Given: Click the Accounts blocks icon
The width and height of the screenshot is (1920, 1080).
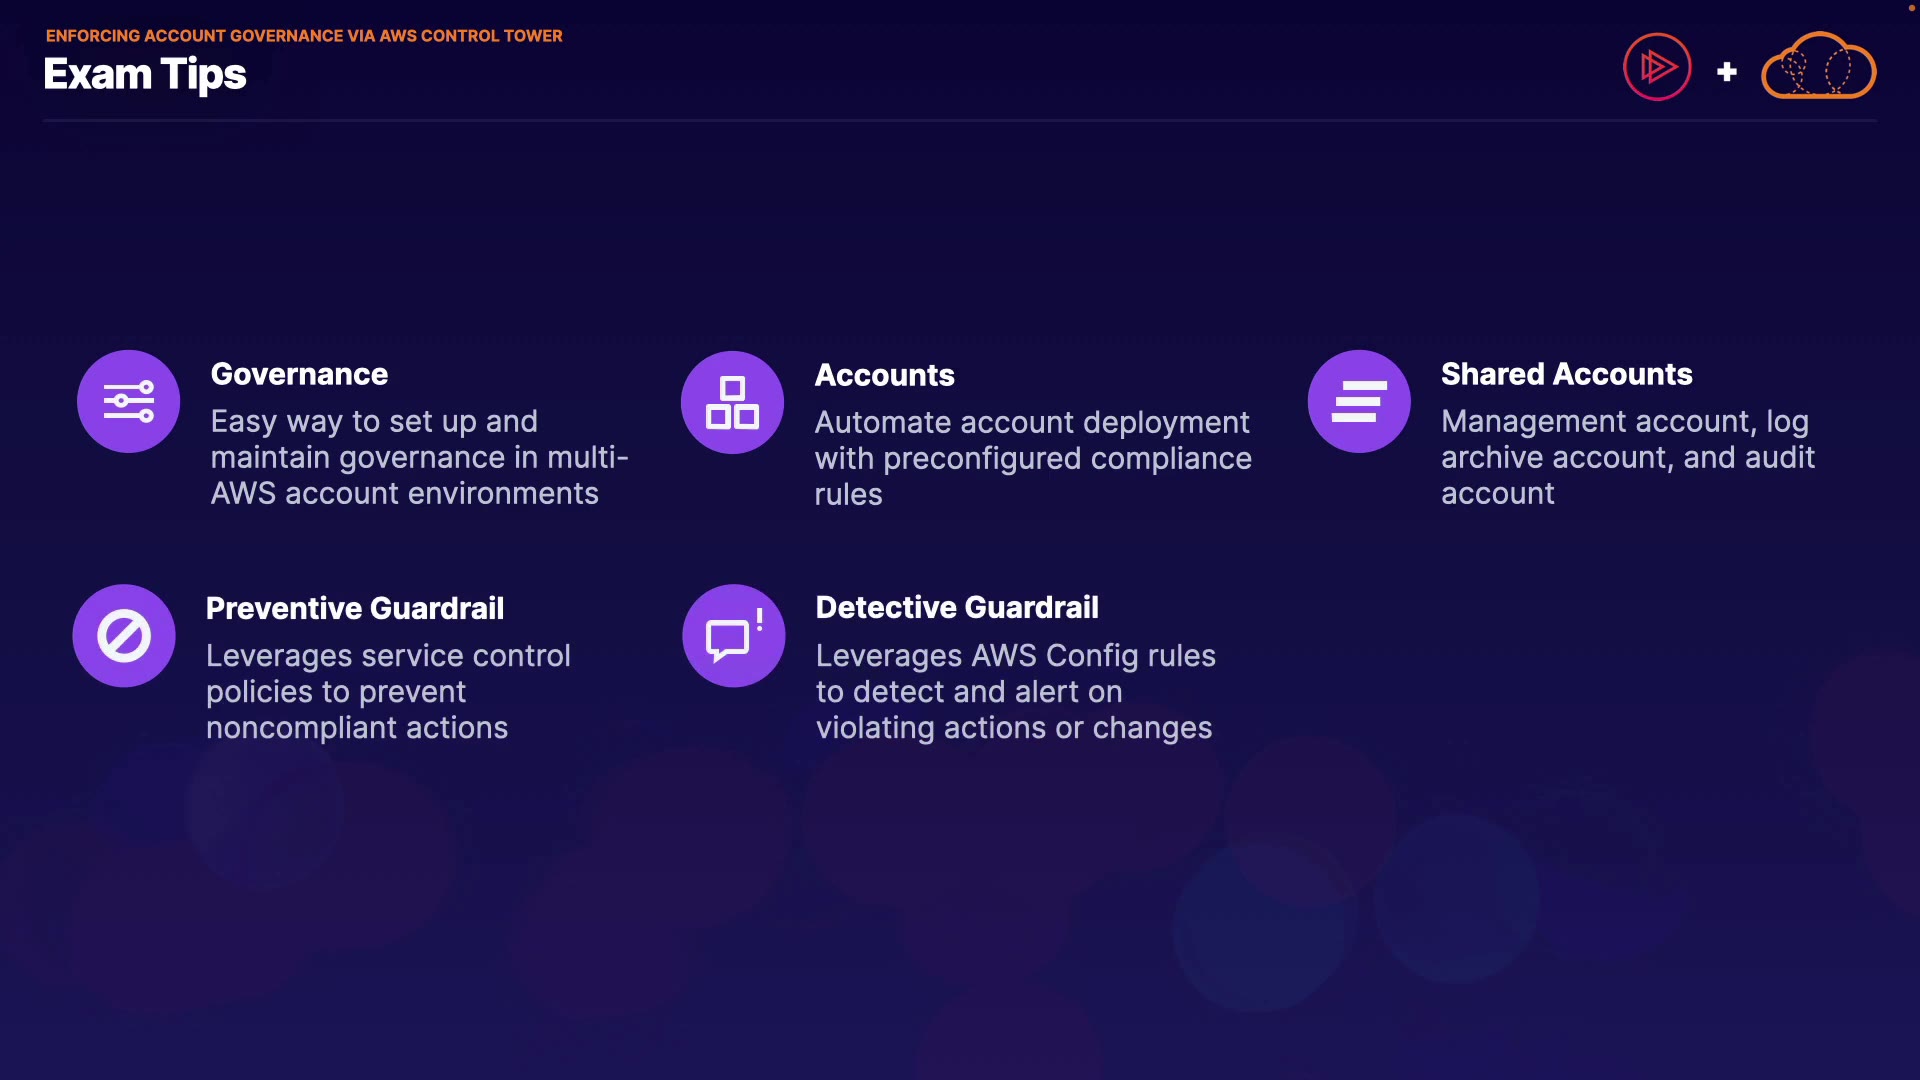Looking at the screenshot, I should tap(733, 403).
